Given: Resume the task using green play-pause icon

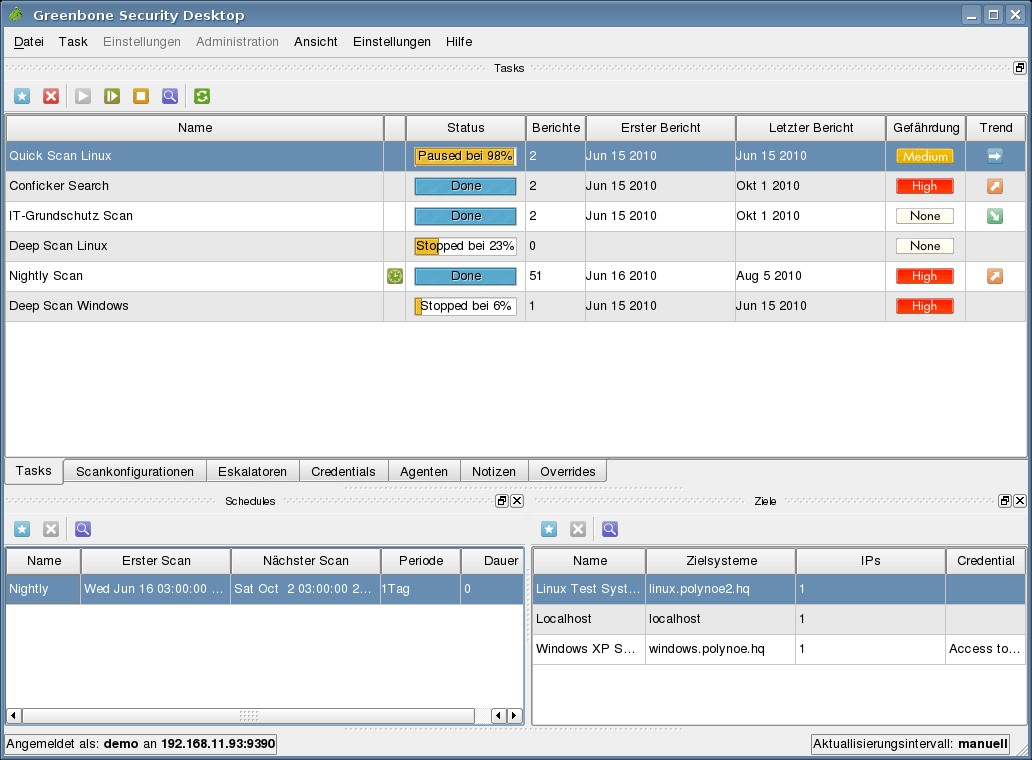Looking at the screenshot, I should pos(112,96).
